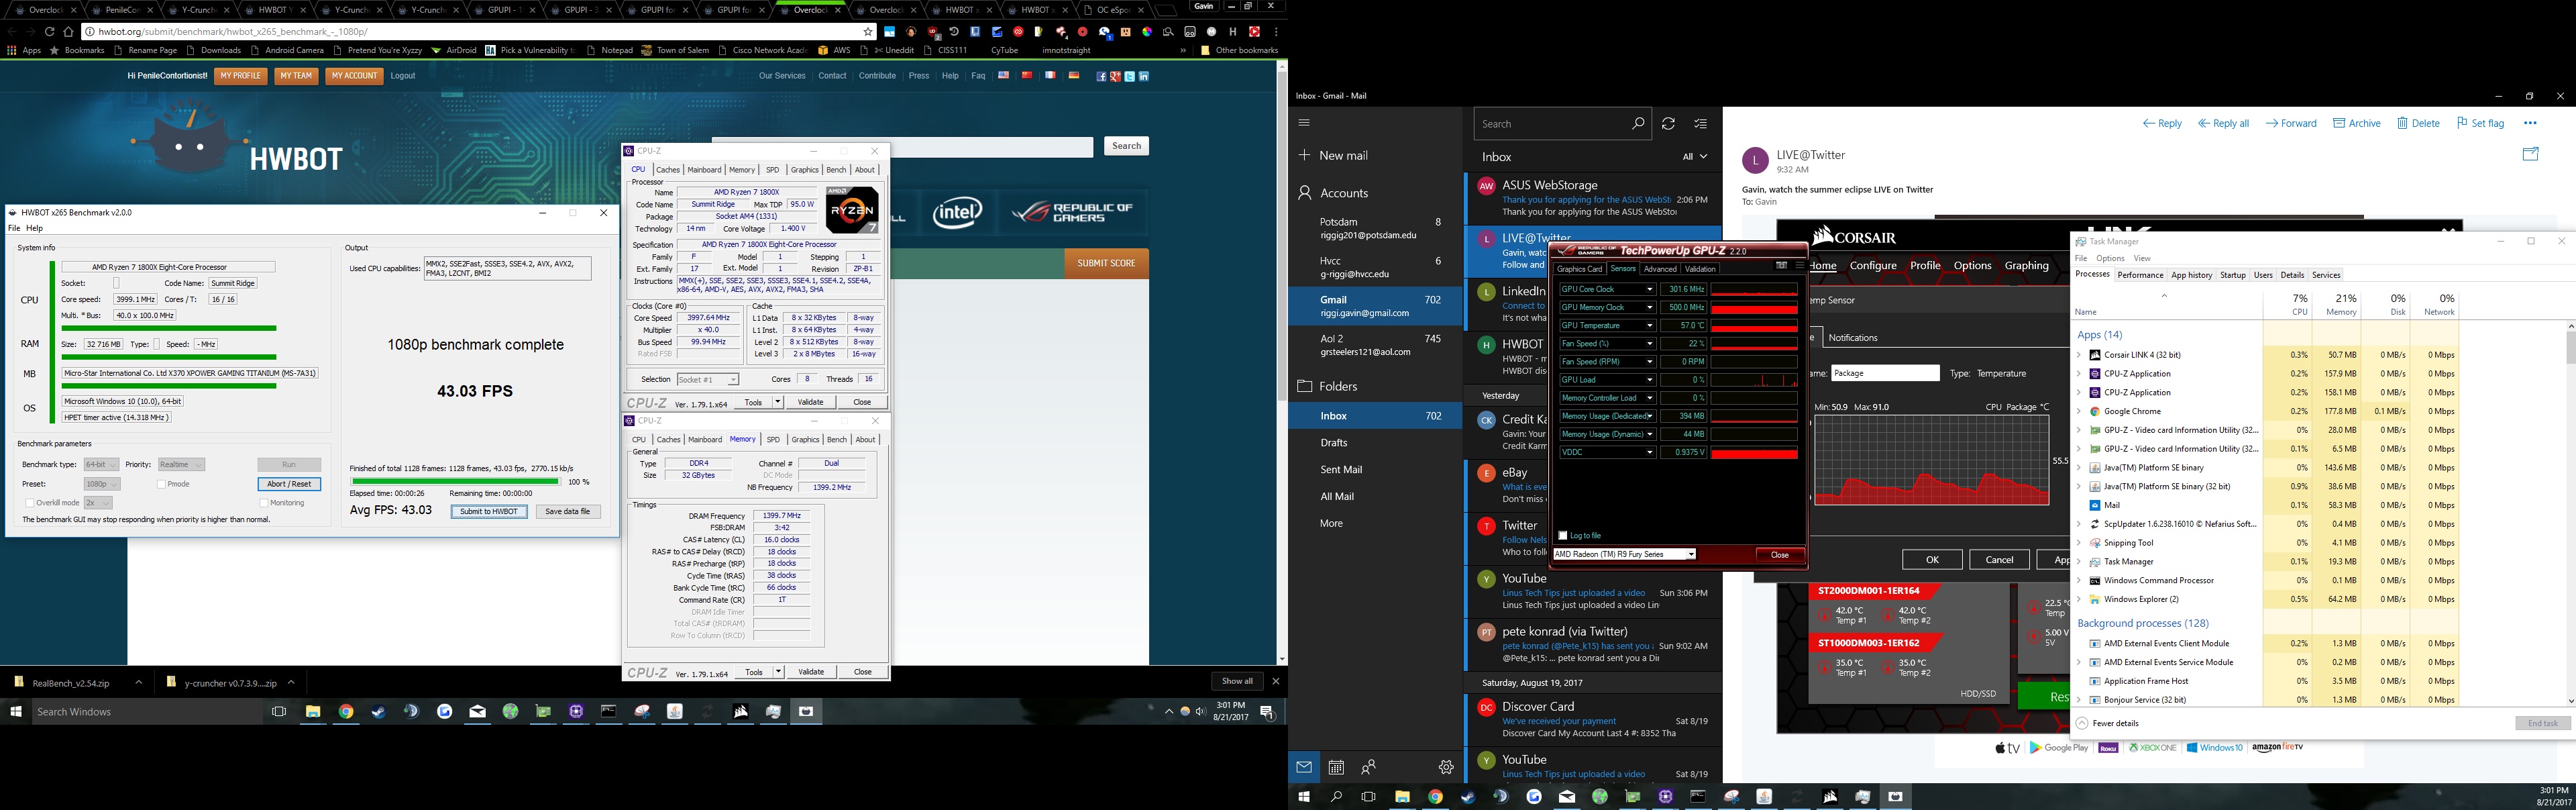Open CPU-Z Tools dropdown arrow in top window
This screenshot has width=2576, height=810.
point(778,402)
